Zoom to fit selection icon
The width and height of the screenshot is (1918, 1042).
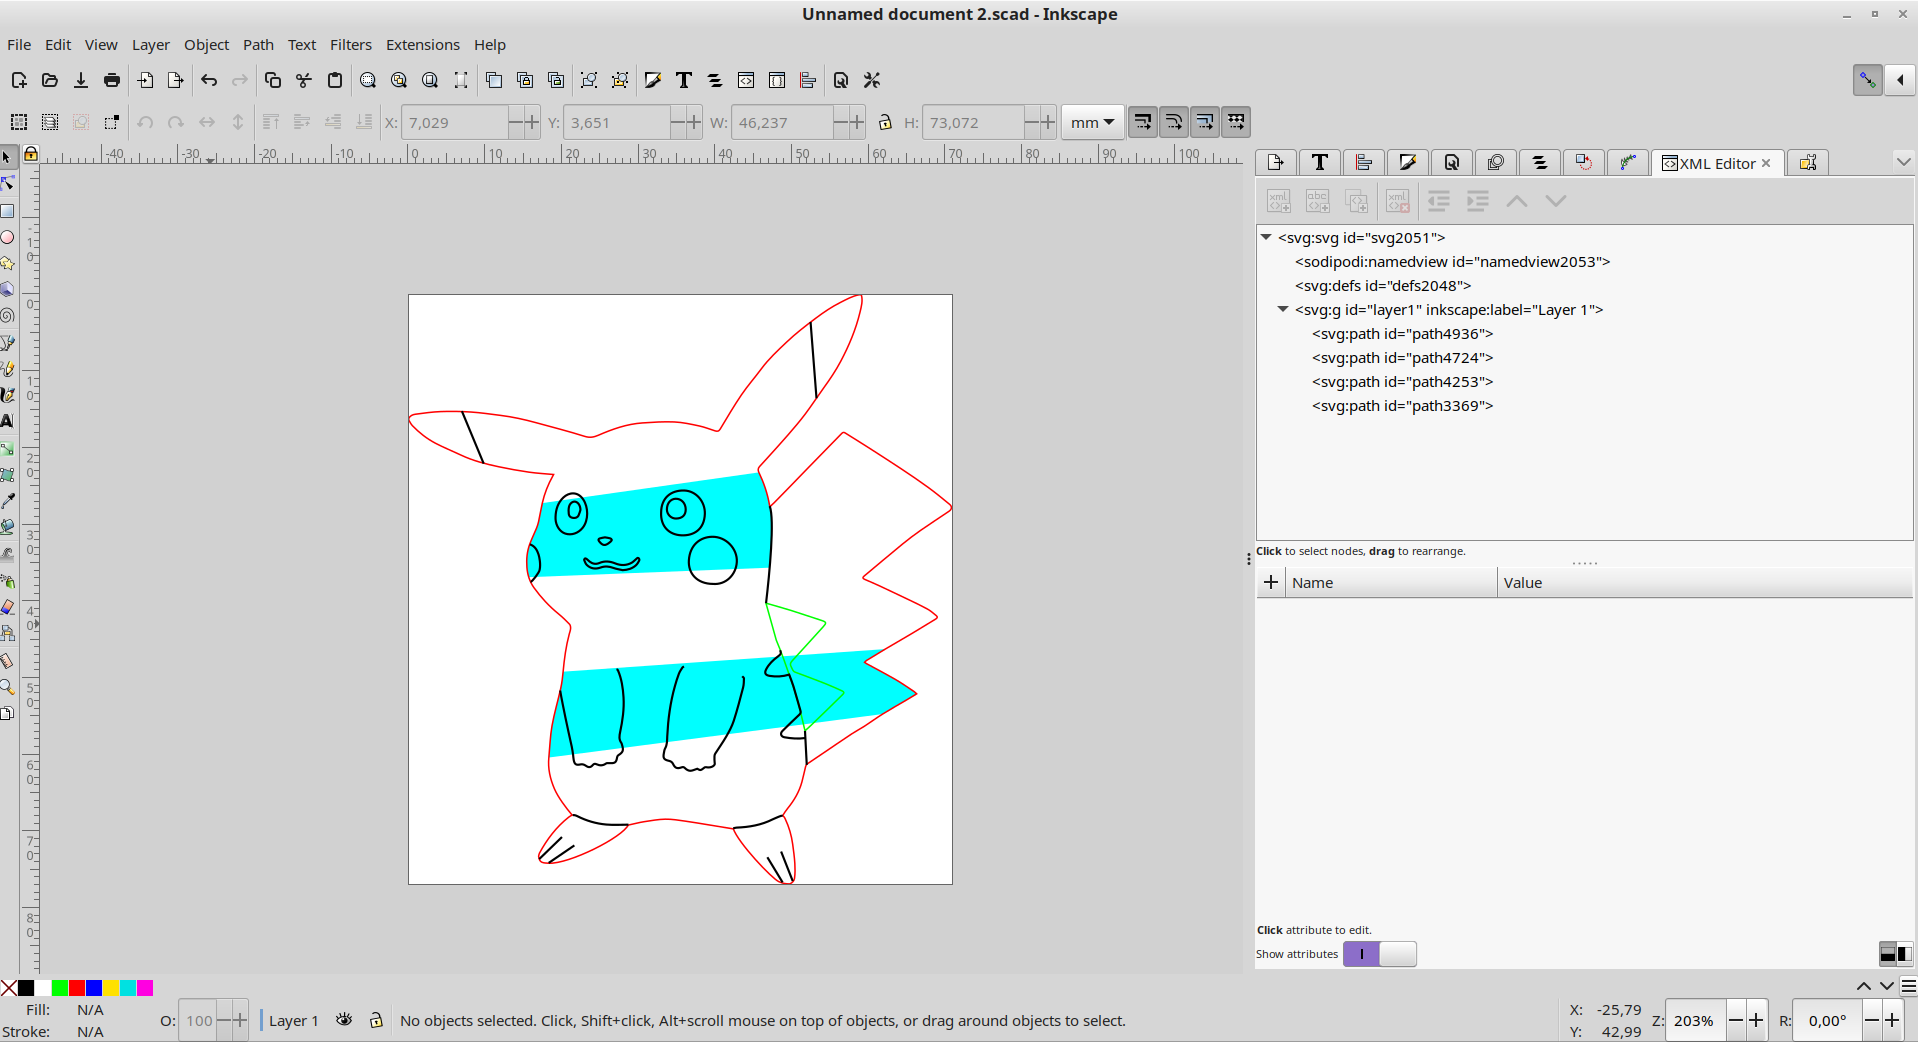point(368,80)
